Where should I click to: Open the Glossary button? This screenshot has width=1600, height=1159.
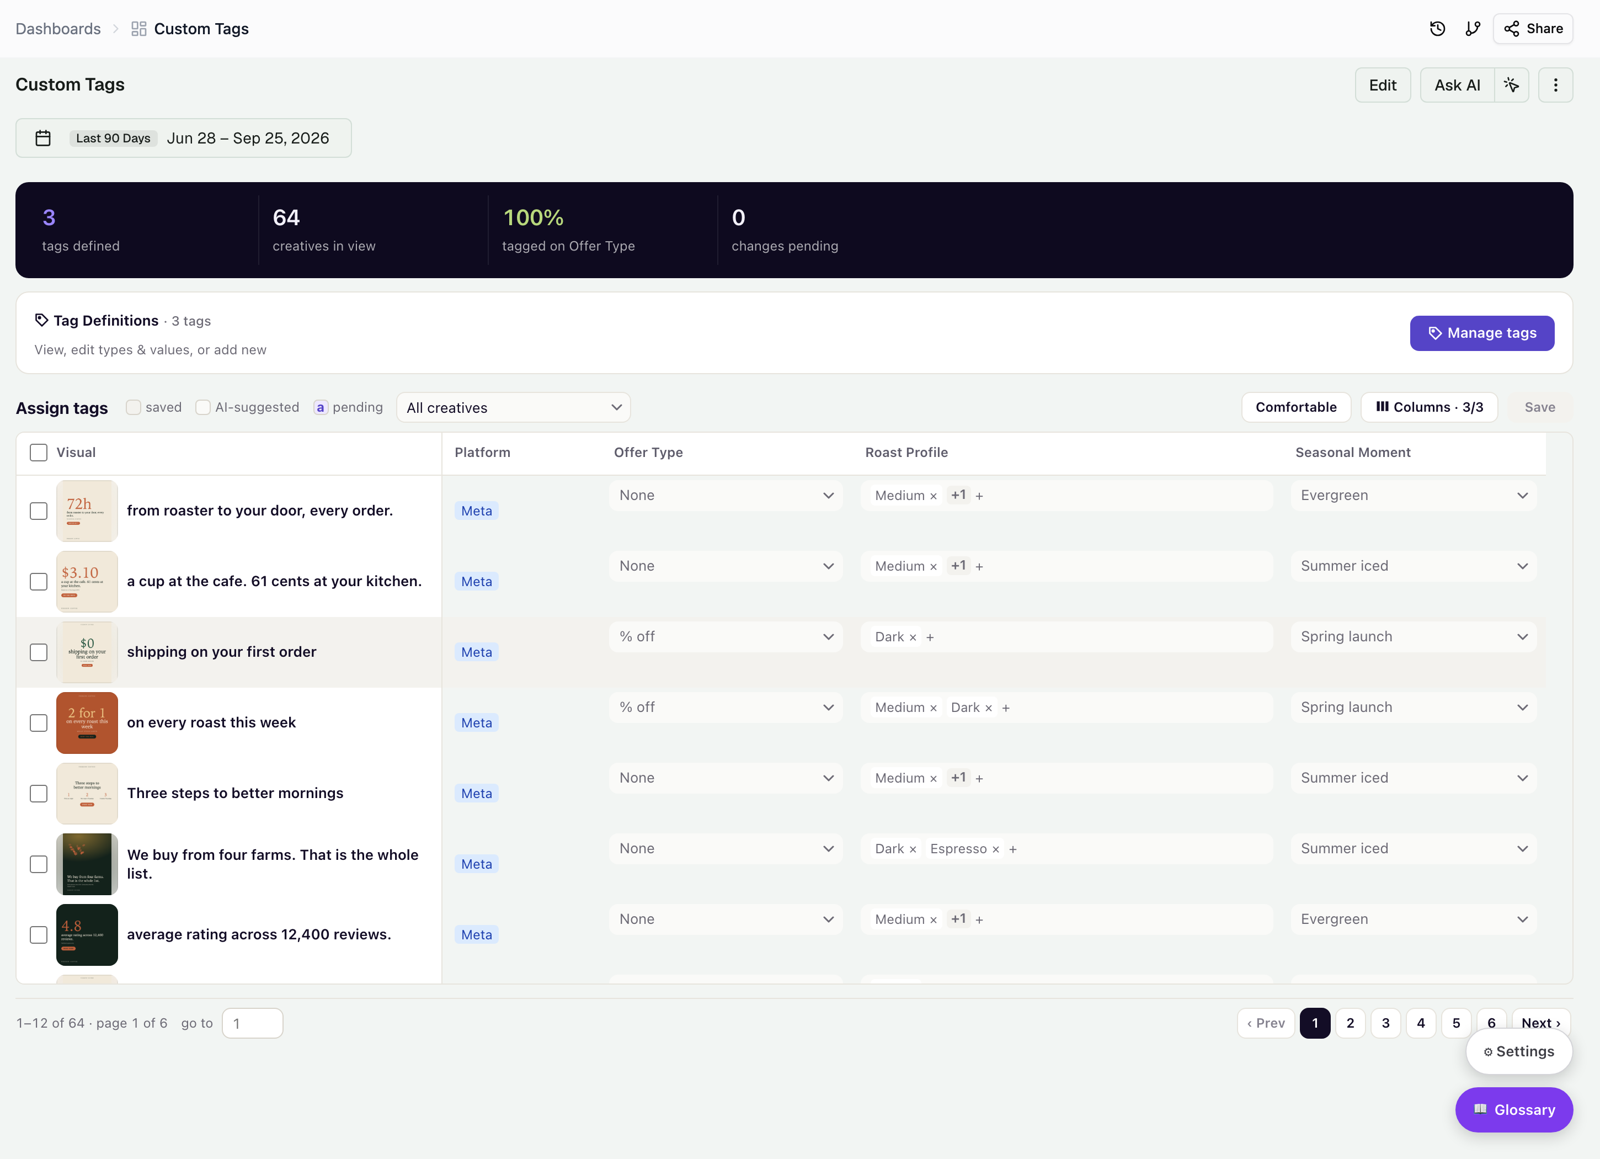[1514, 1110]
